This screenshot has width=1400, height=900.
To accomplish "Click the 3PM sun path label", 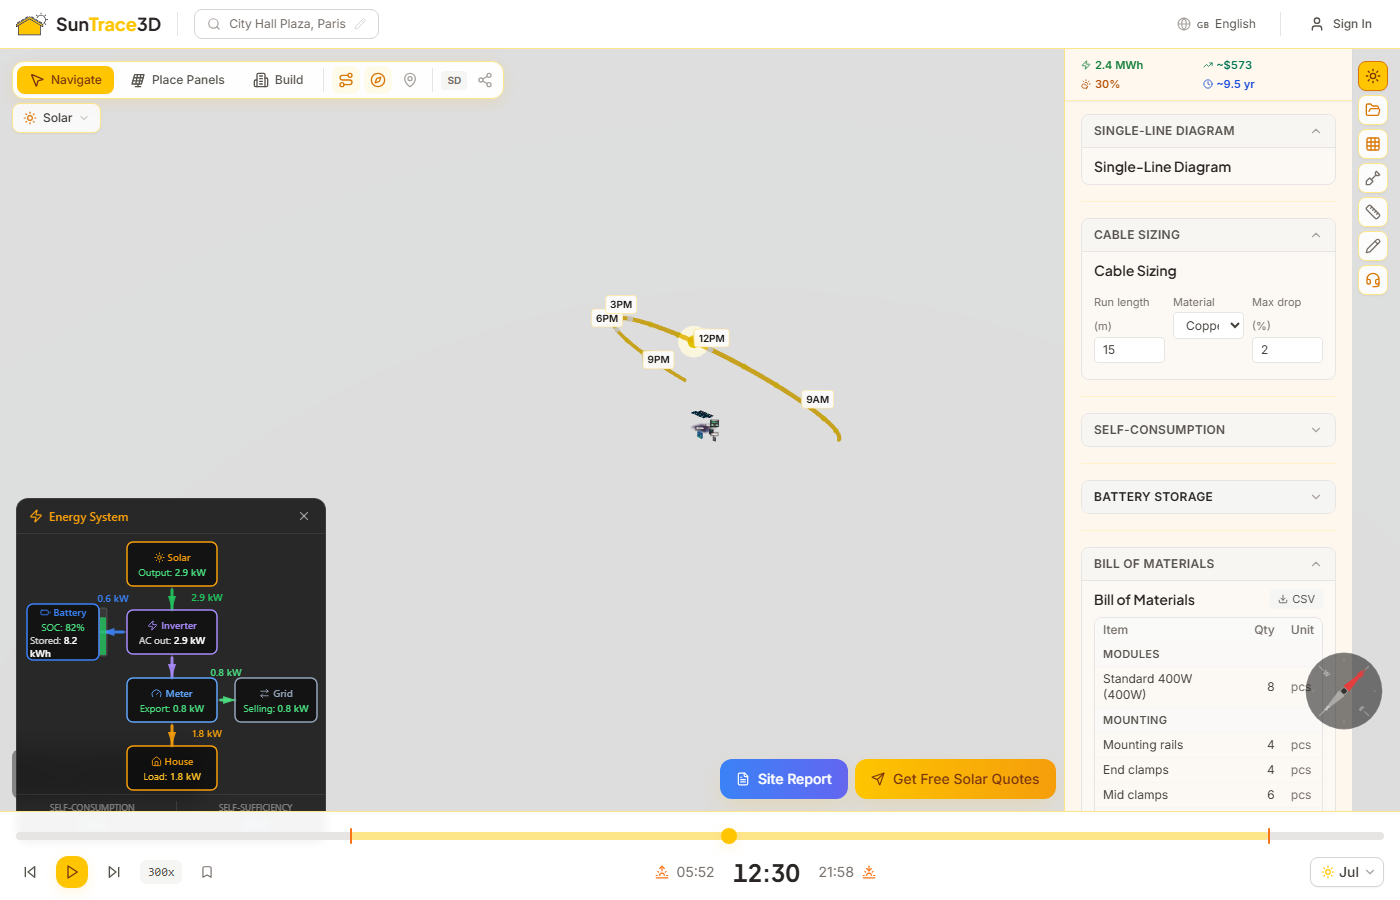I will tap(621, 304).
